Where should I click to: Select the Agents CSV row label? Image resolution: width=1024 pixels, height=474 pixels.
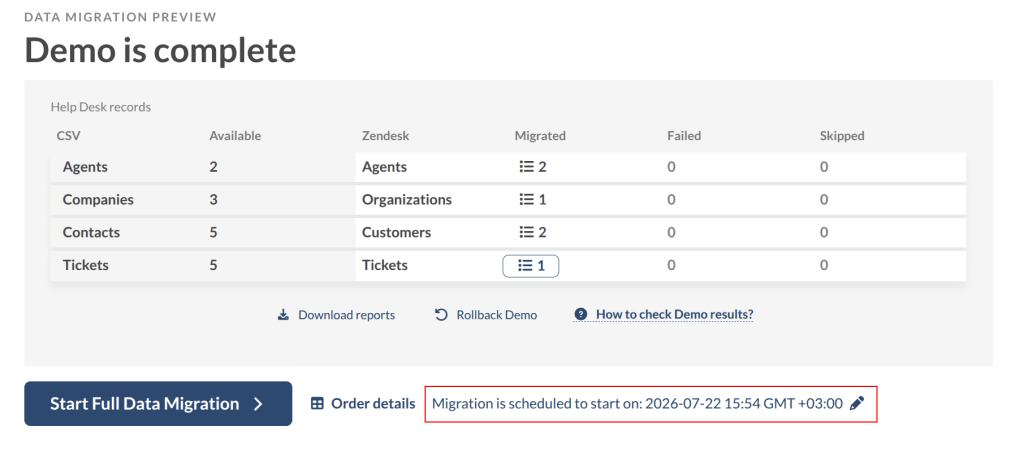[x=85, y=166]
